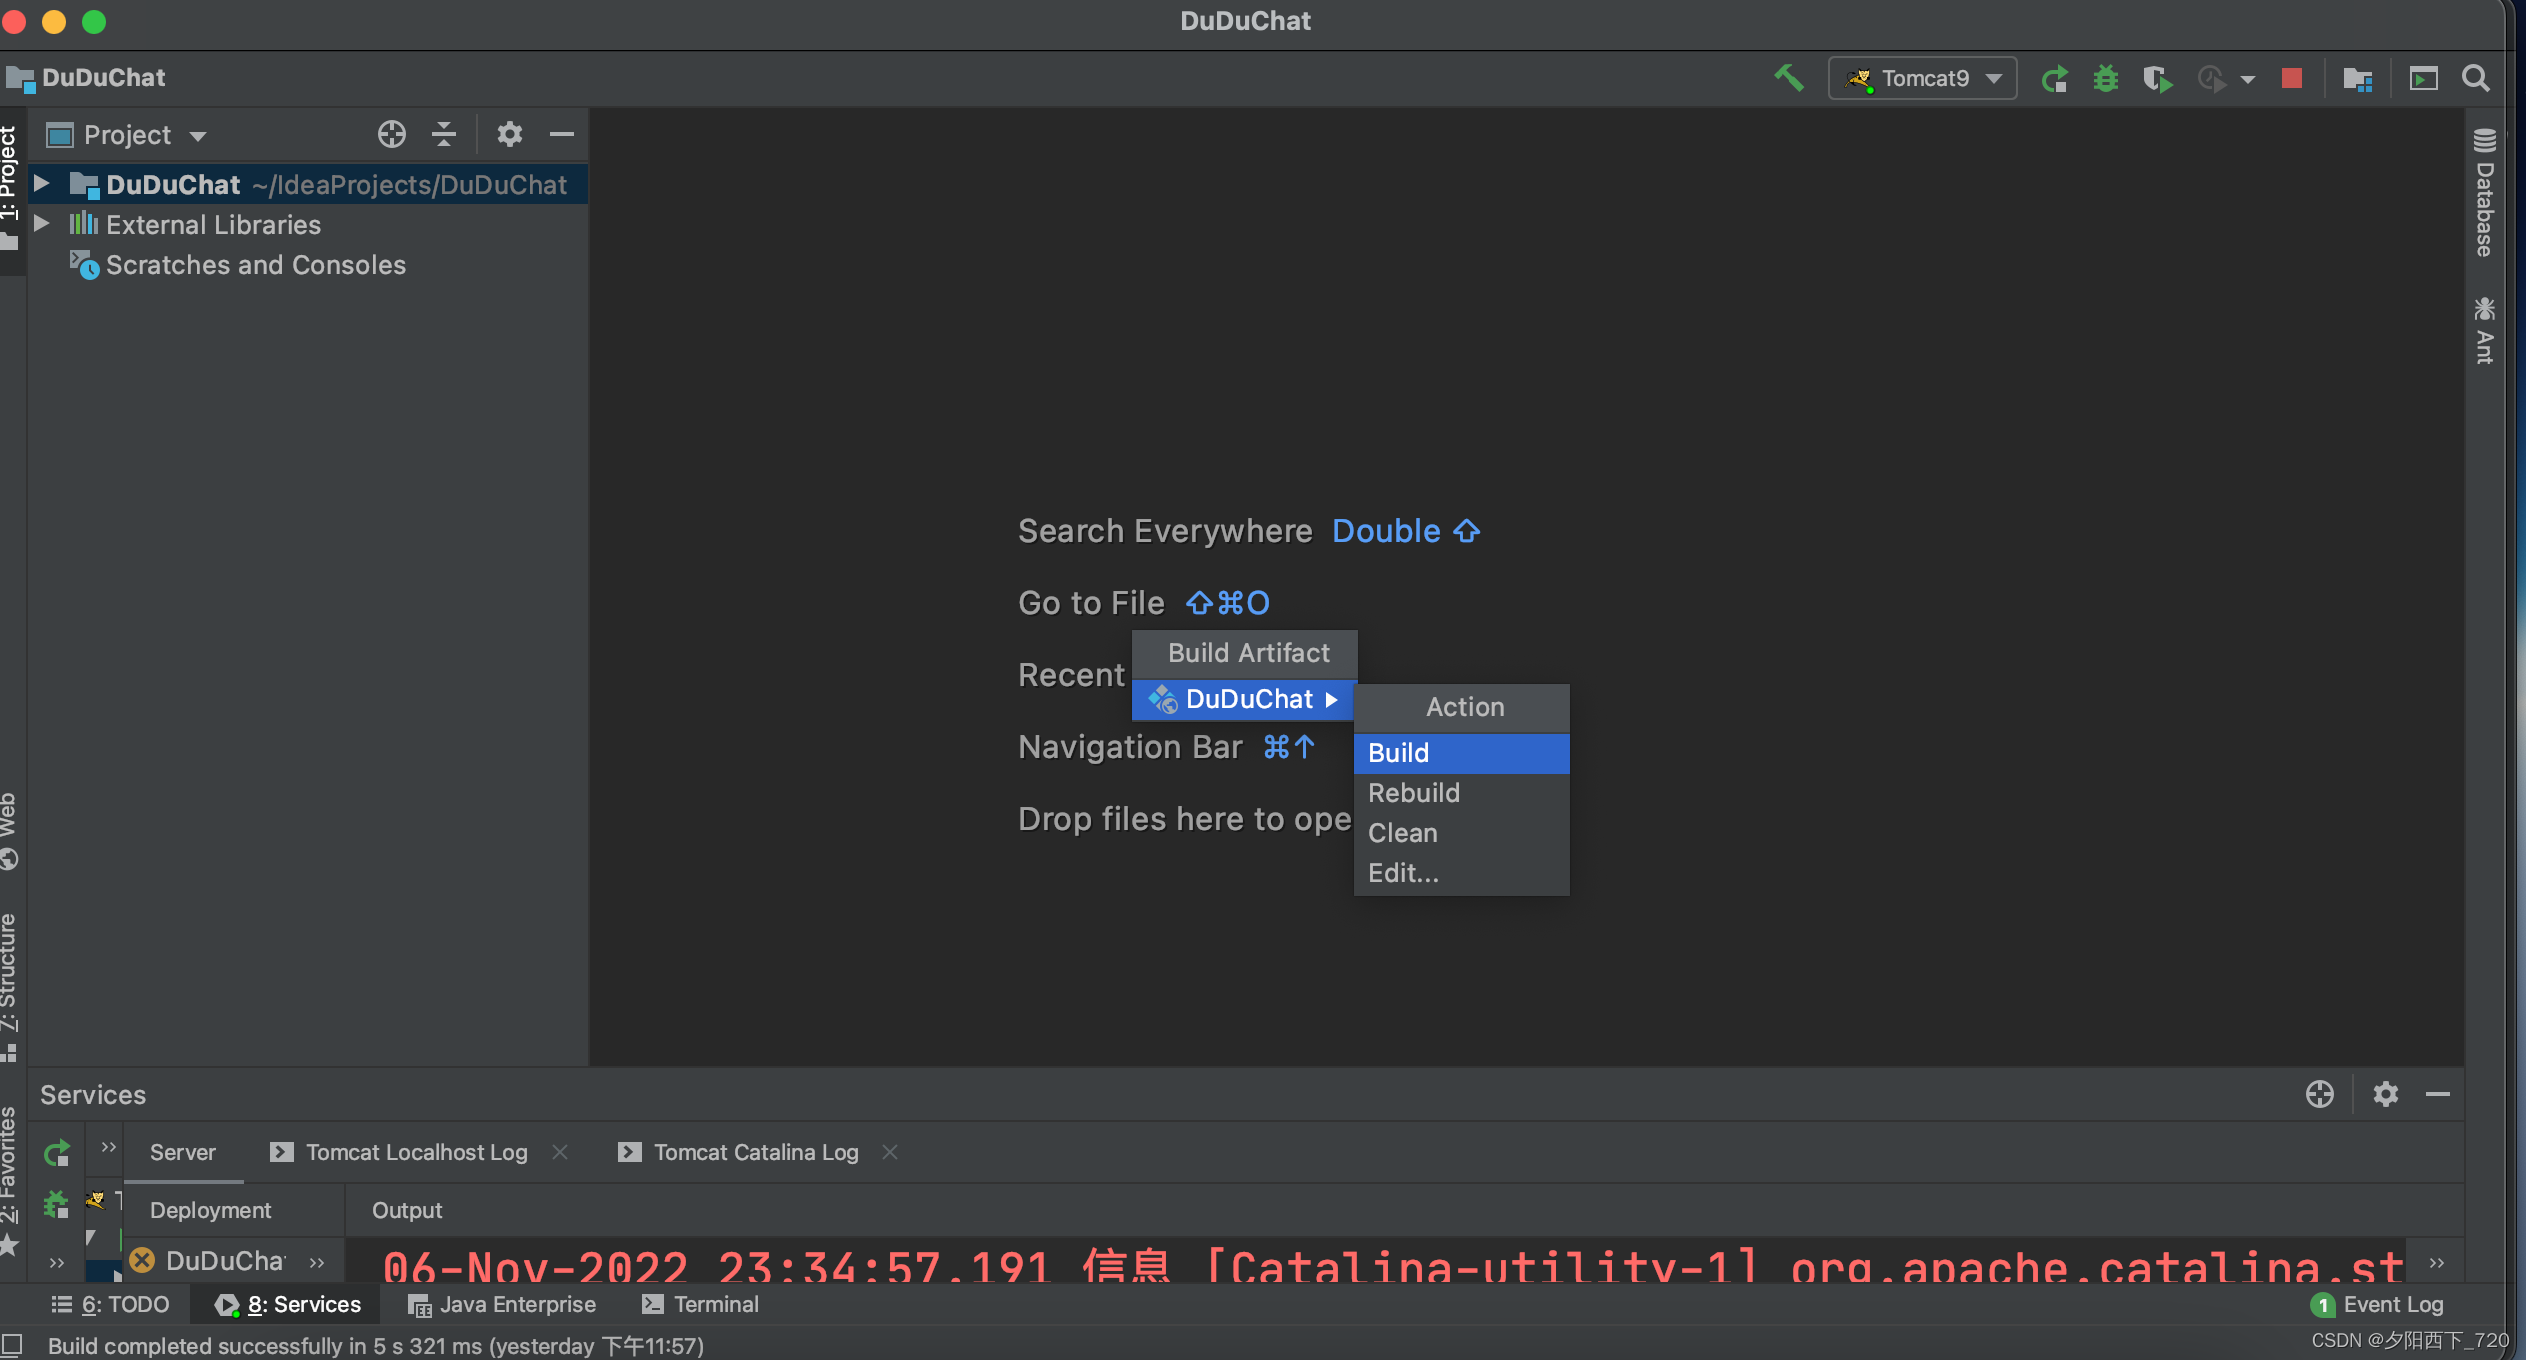Toggle the Web tool window side tab

pos(9,831)
